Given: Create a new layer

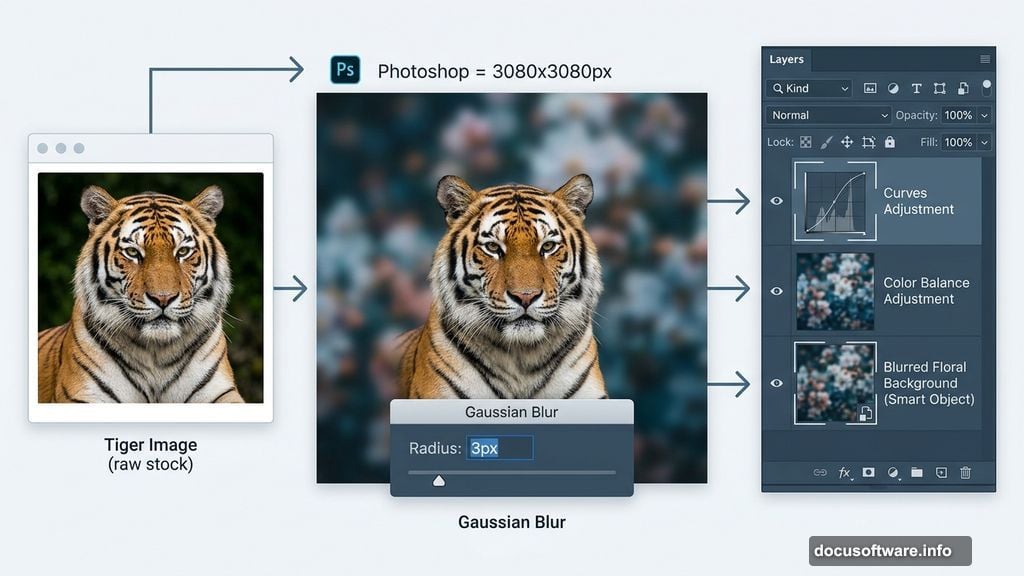Looking at the screenshot, I should pyautogui.click(x=941, y=472).
